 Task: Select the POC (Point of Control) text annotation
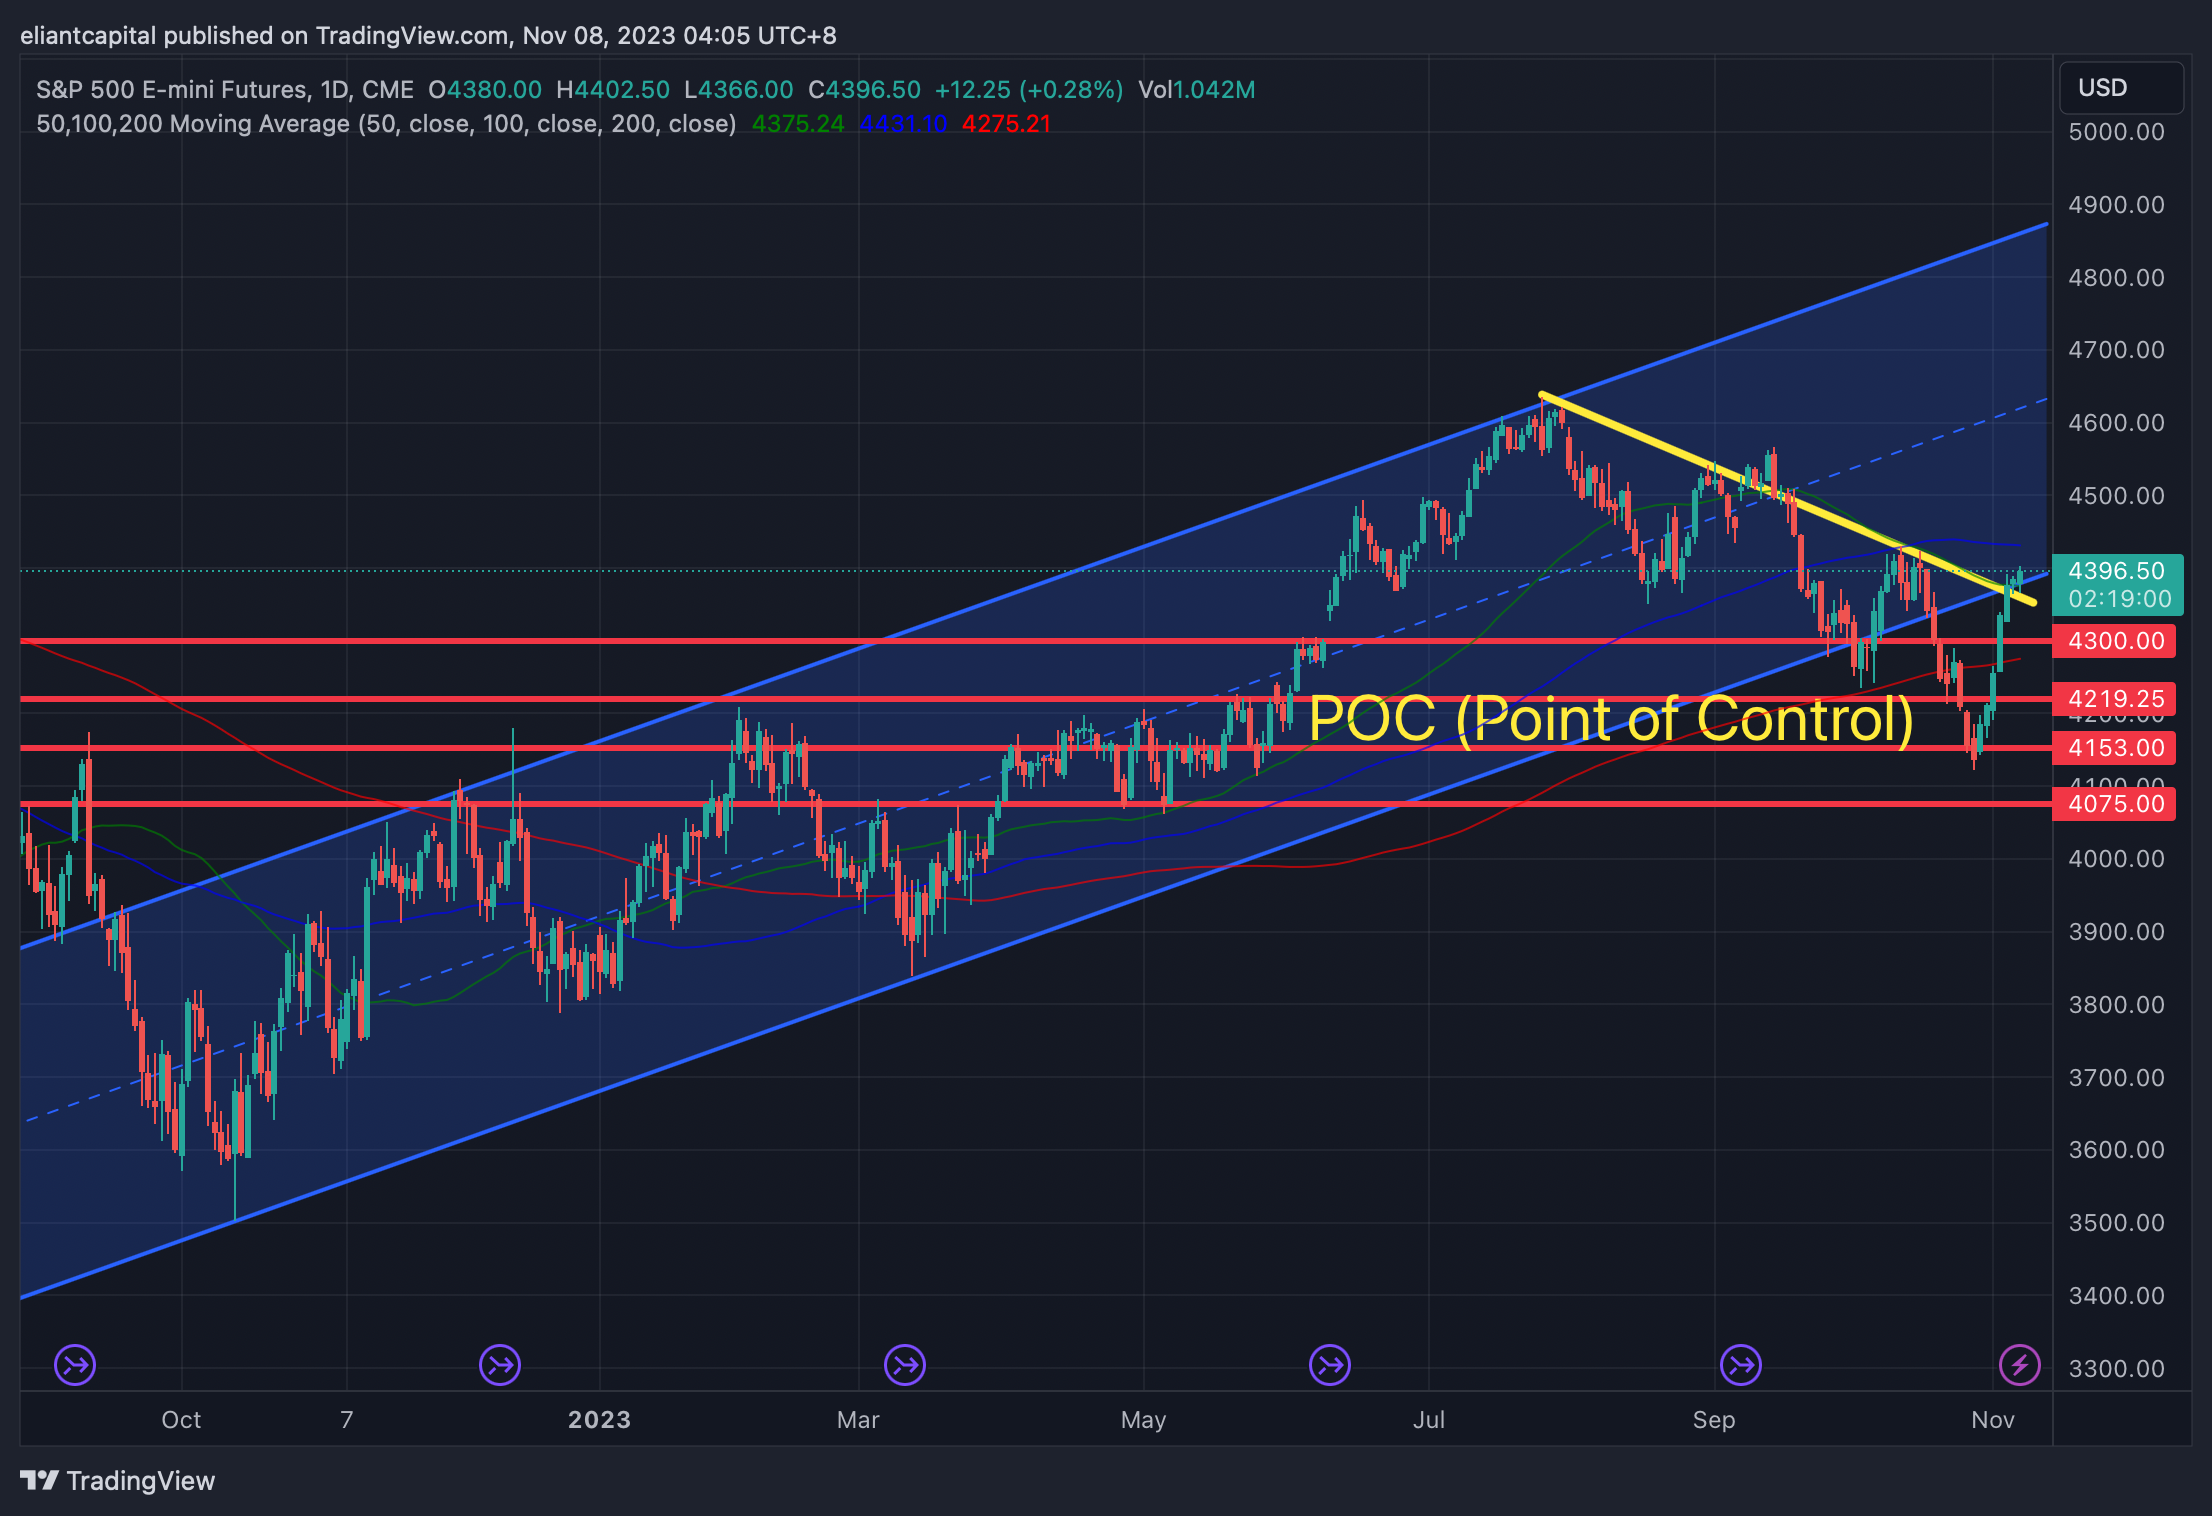pyautogui.click(x=1610, y=719)
